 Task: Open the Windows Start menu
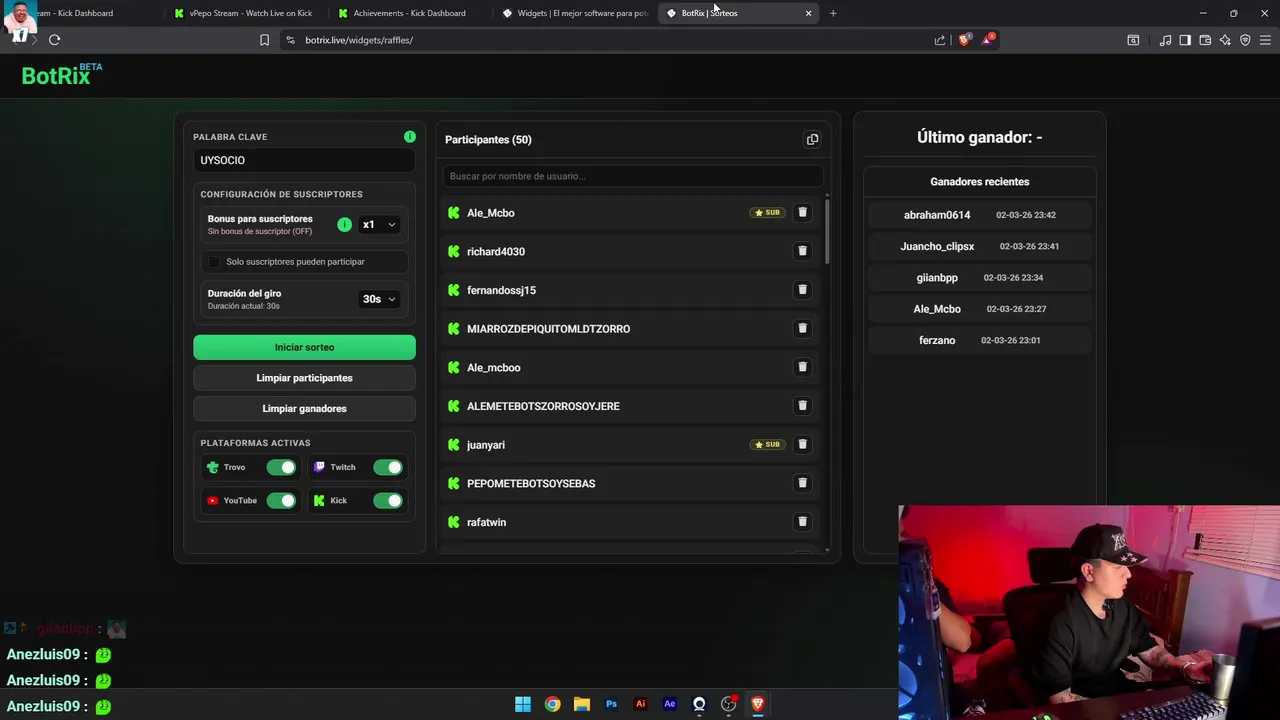(523, 704)
